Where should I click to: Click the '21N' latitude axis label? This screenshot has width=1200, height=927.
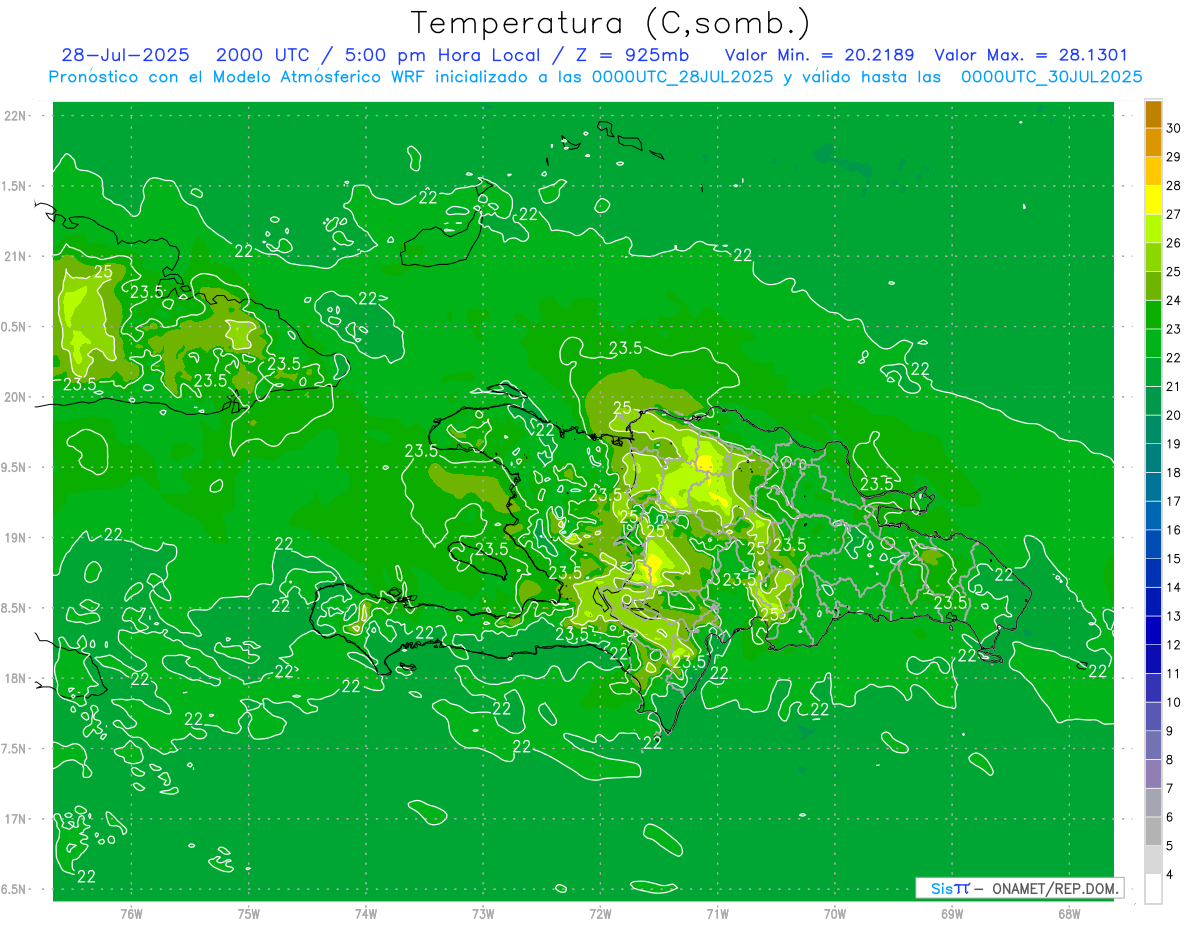click(x=15, y=256)
